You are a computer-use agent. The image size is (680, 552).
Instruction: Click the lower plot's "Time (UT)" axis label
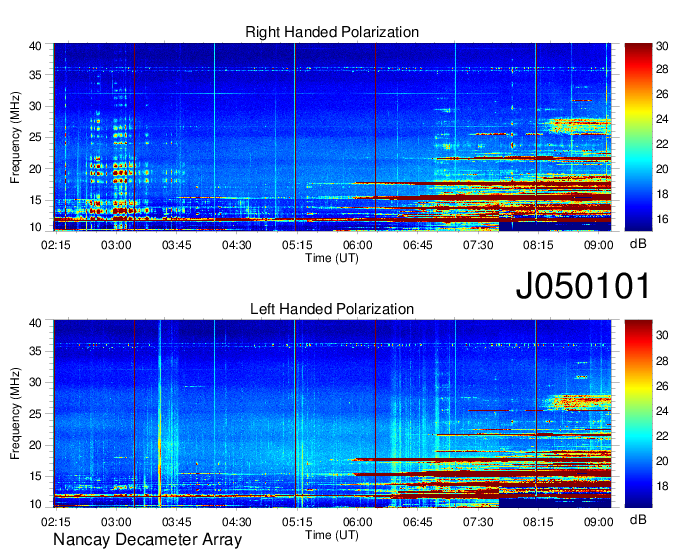[332, 535]
